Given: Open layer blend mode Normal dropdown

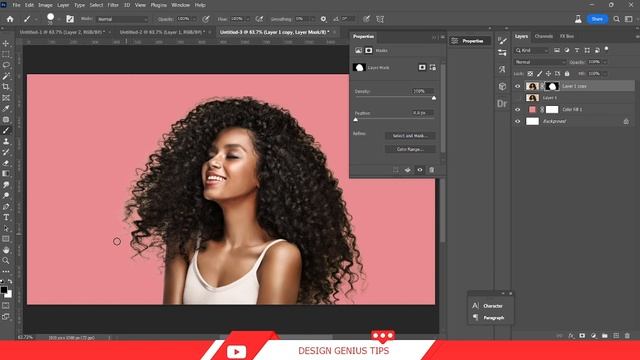Looking at the screenshot, I should click(x=540, y=62).
